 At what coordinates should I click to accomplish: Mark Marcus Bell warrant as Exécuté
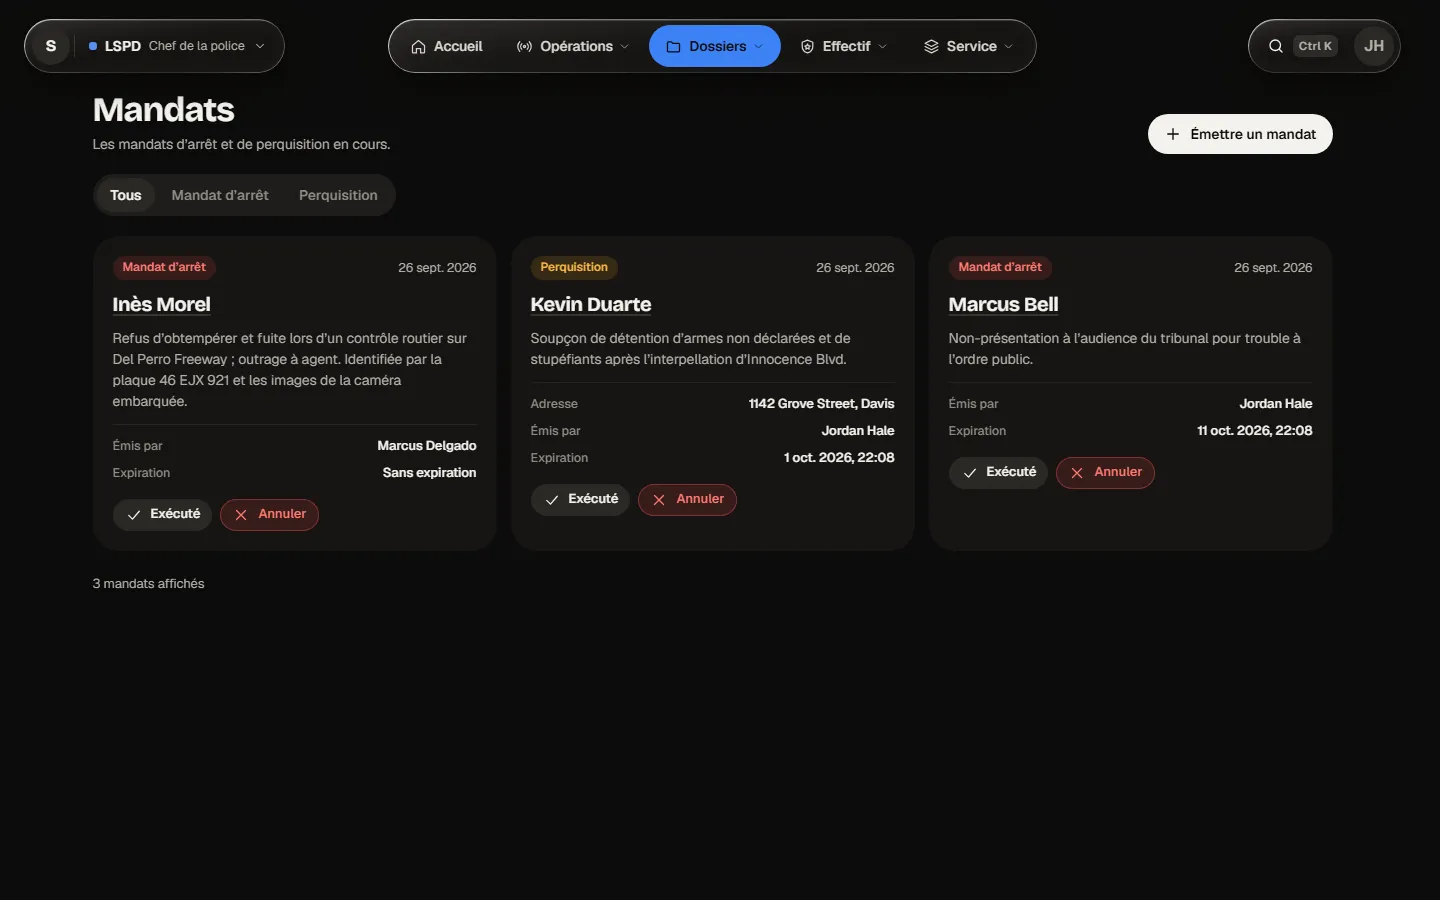998,472
